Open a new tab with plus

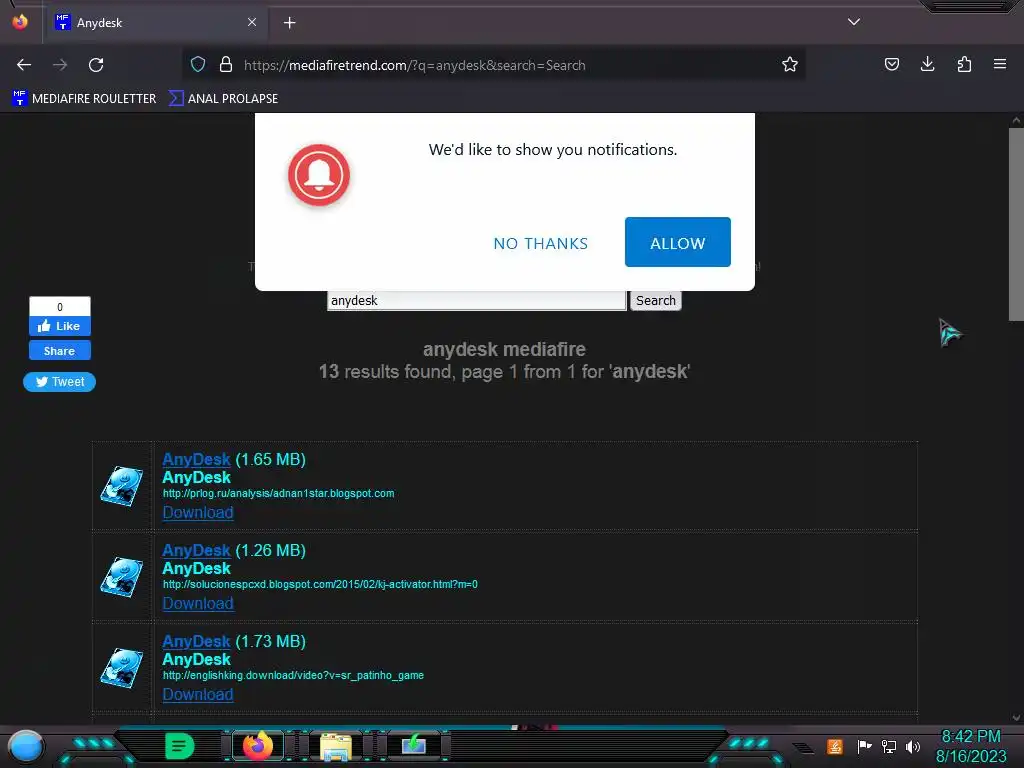pos(289,23)
